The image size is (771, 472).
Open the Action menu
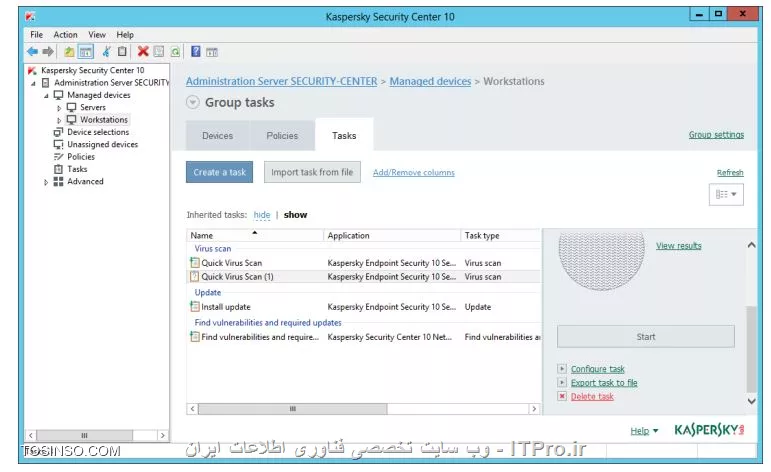point(65,34)
